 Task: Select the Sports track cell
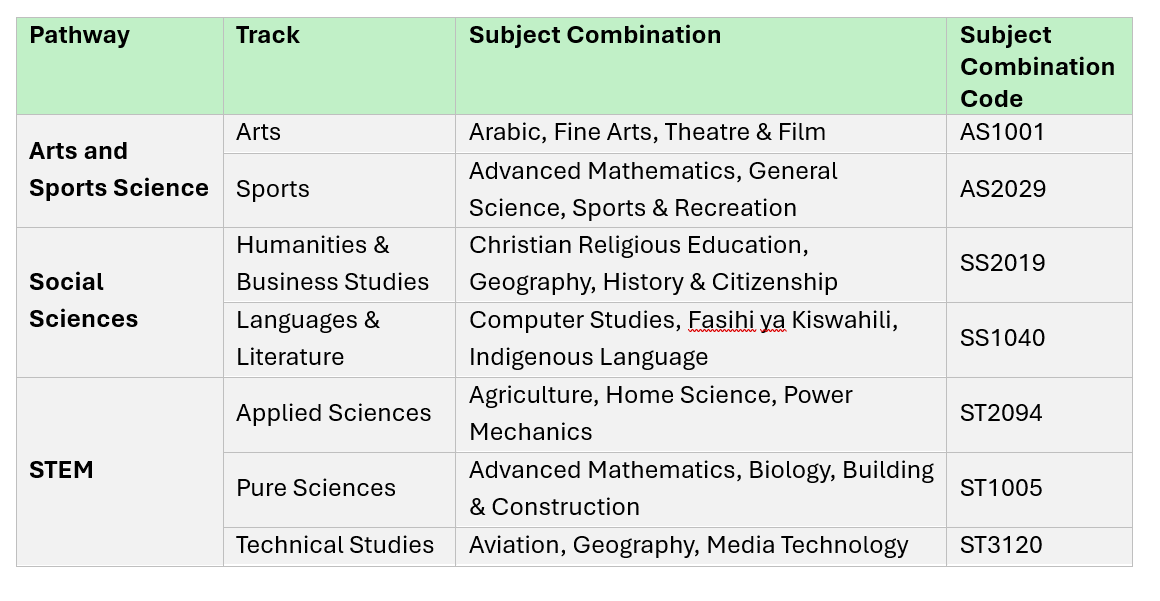point(340,190)
